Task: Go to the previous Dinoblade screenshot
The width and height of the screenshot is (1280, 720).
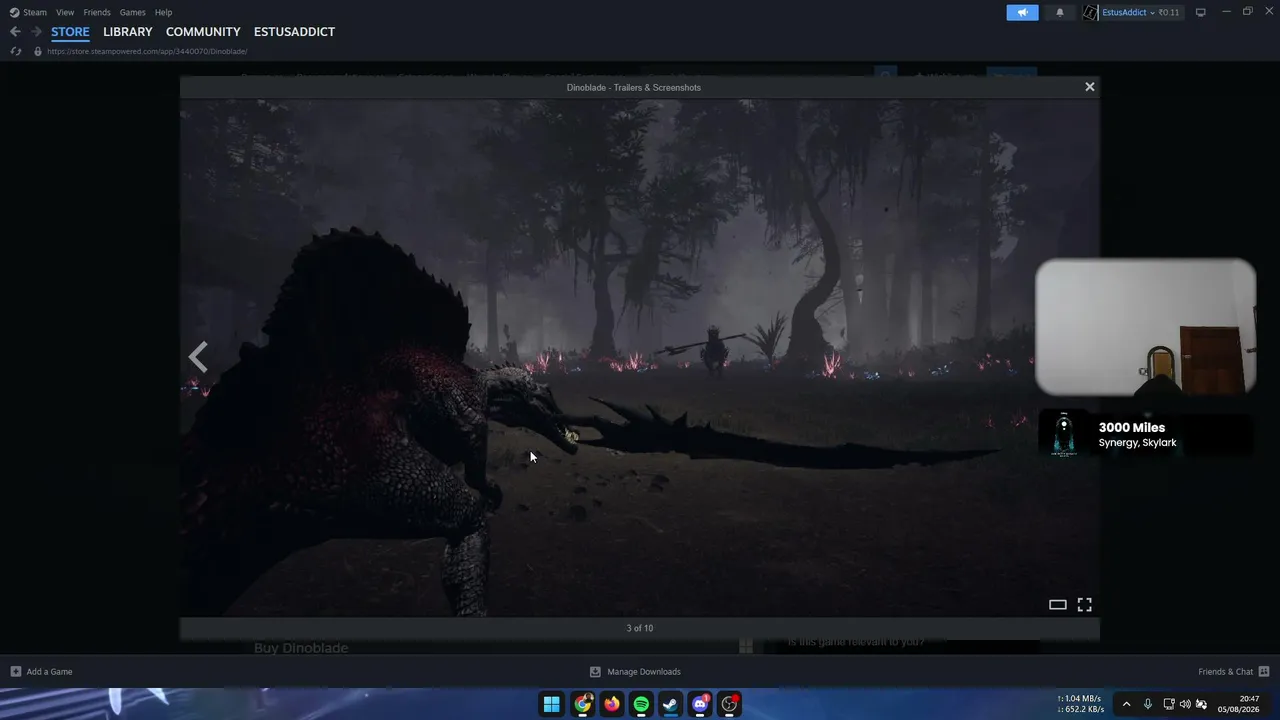Action: (198, 357)
